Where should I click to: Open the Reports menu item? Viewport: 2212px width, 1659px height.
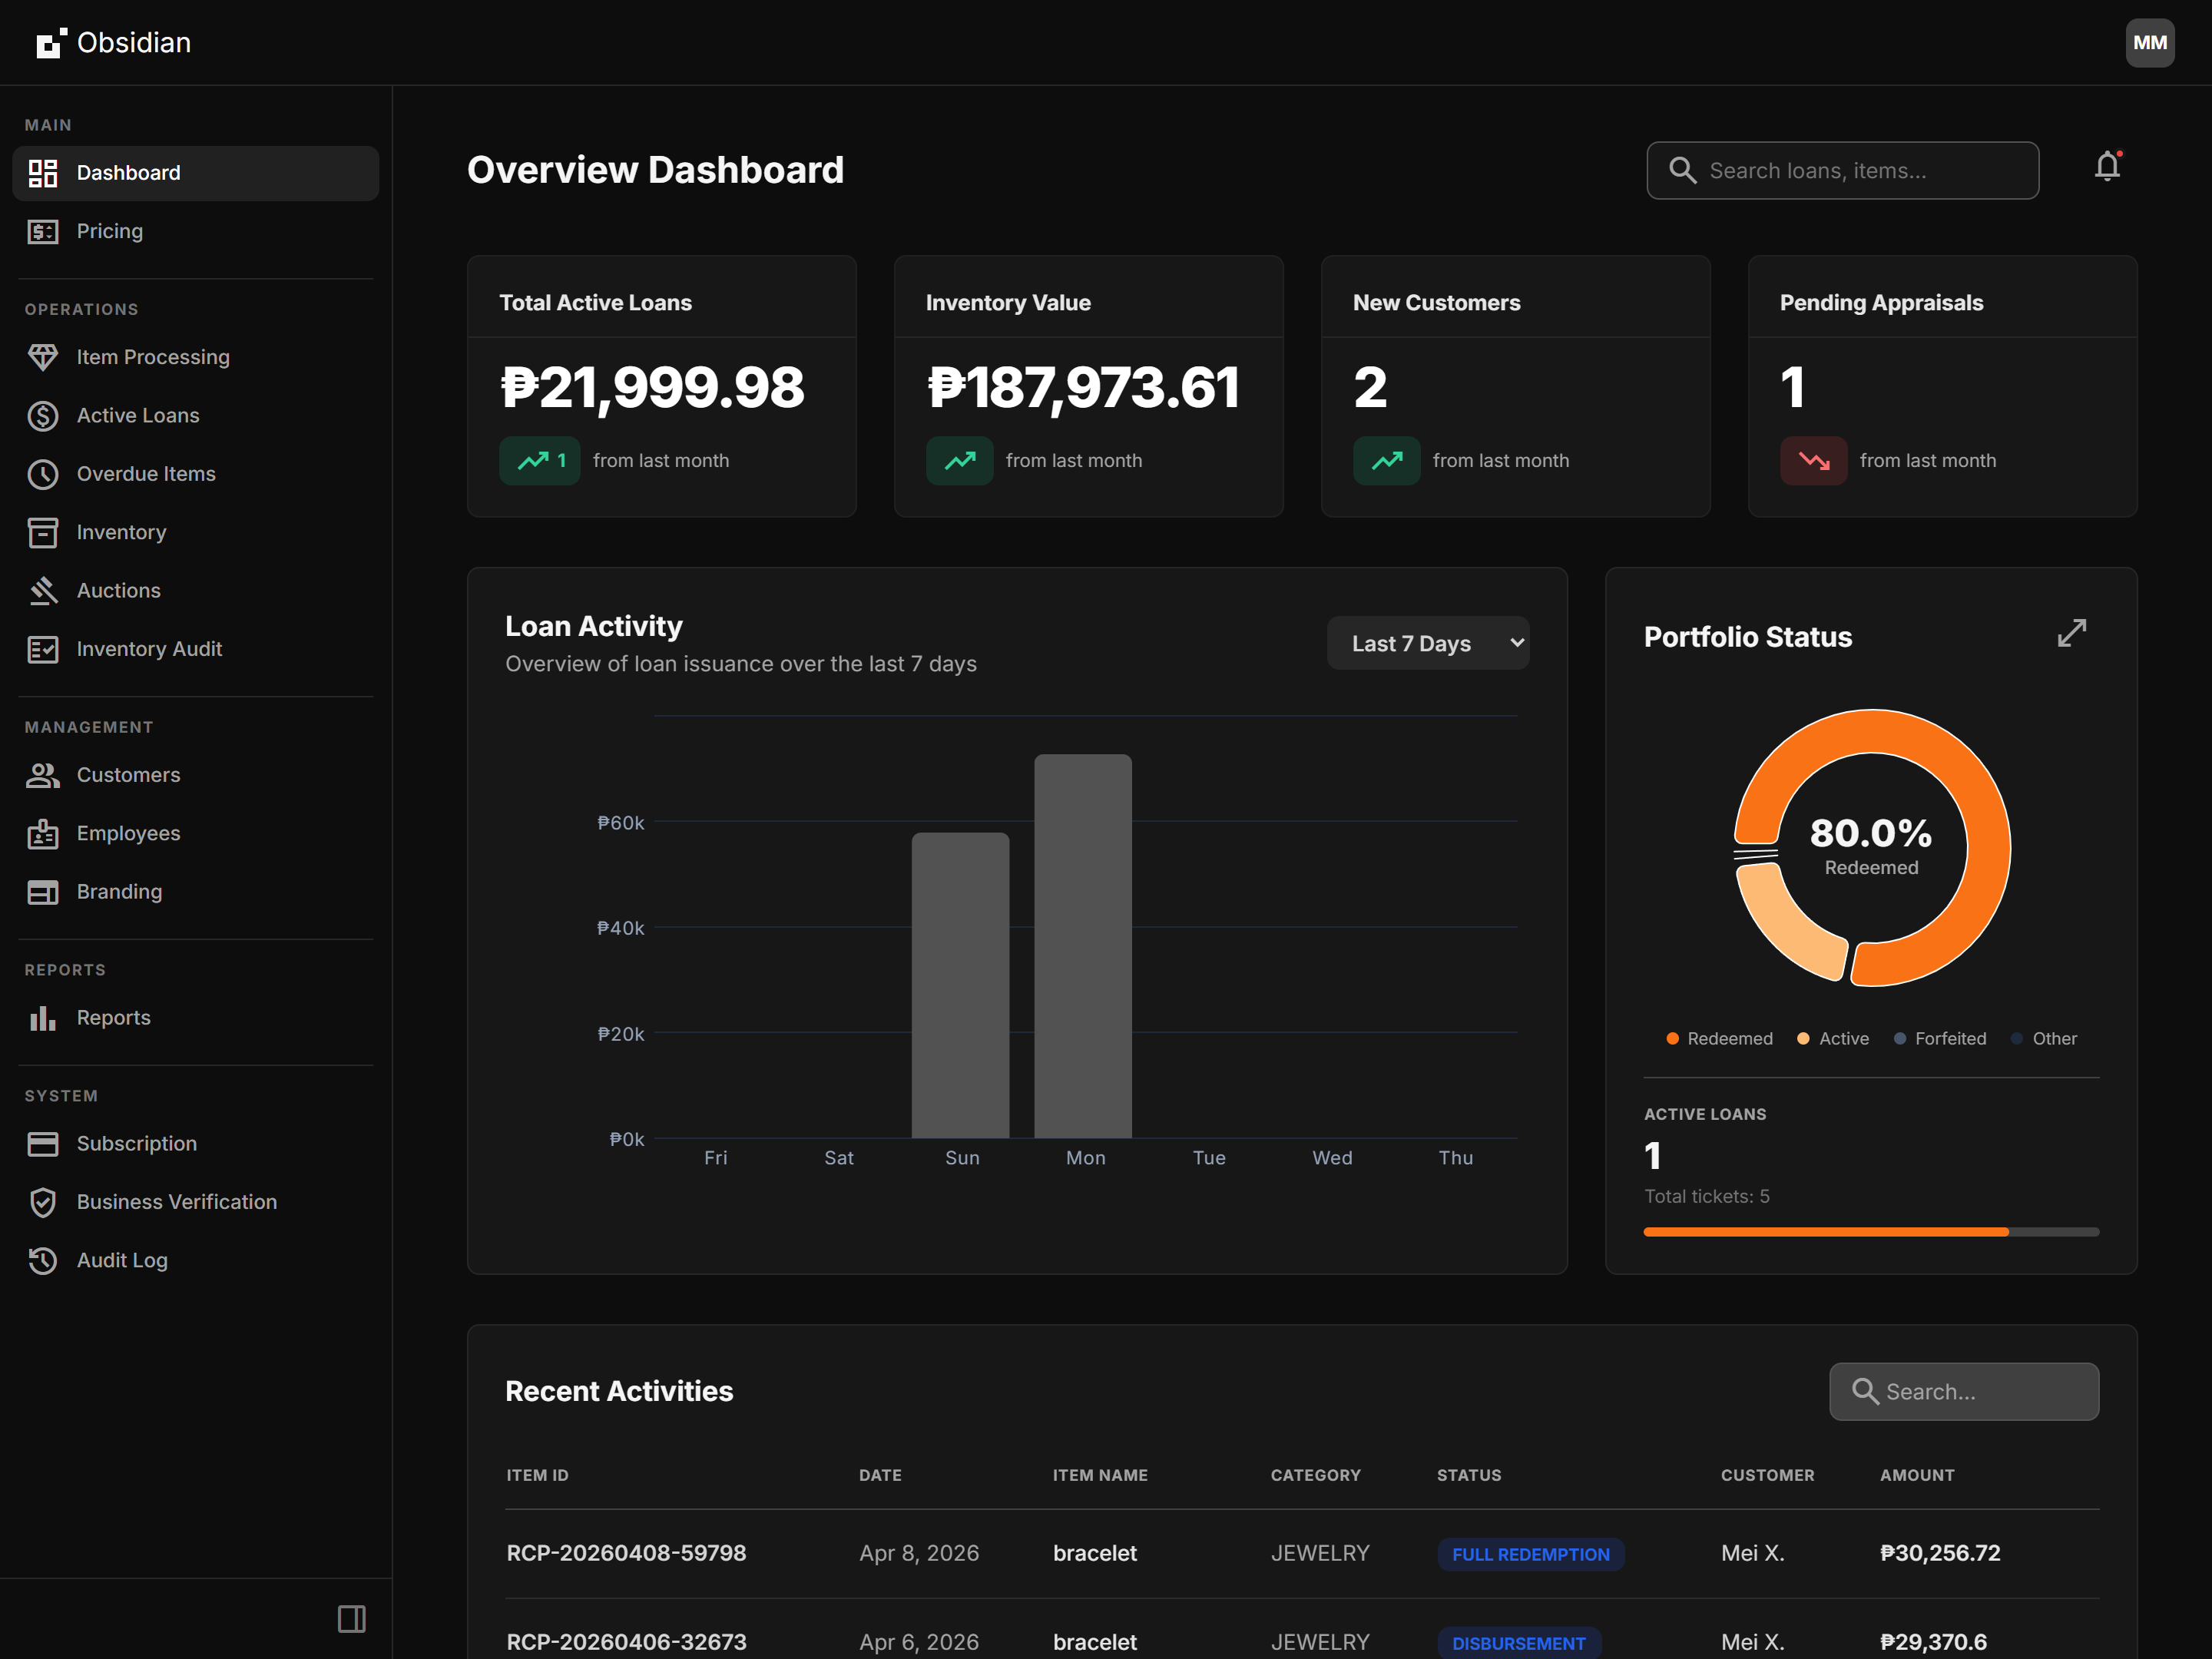click(x=113, y=1017)
